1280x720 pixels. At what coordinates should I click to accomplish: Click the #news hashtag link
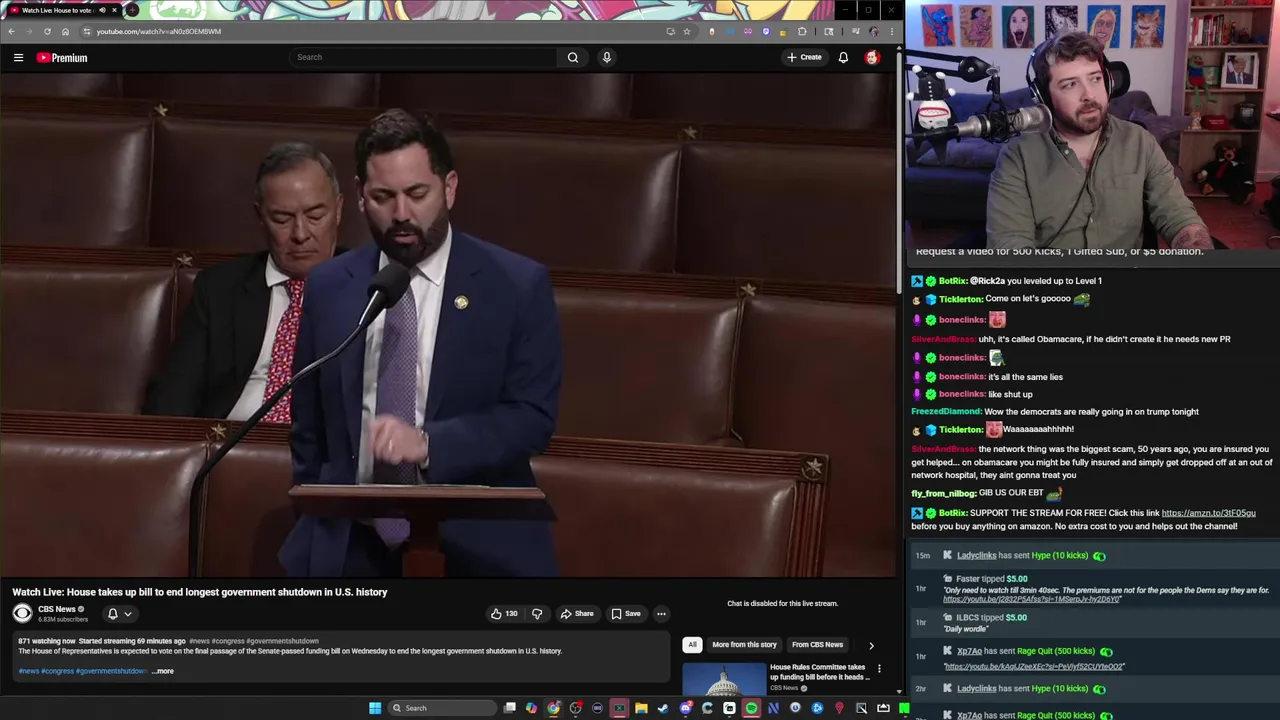(28, 671)
